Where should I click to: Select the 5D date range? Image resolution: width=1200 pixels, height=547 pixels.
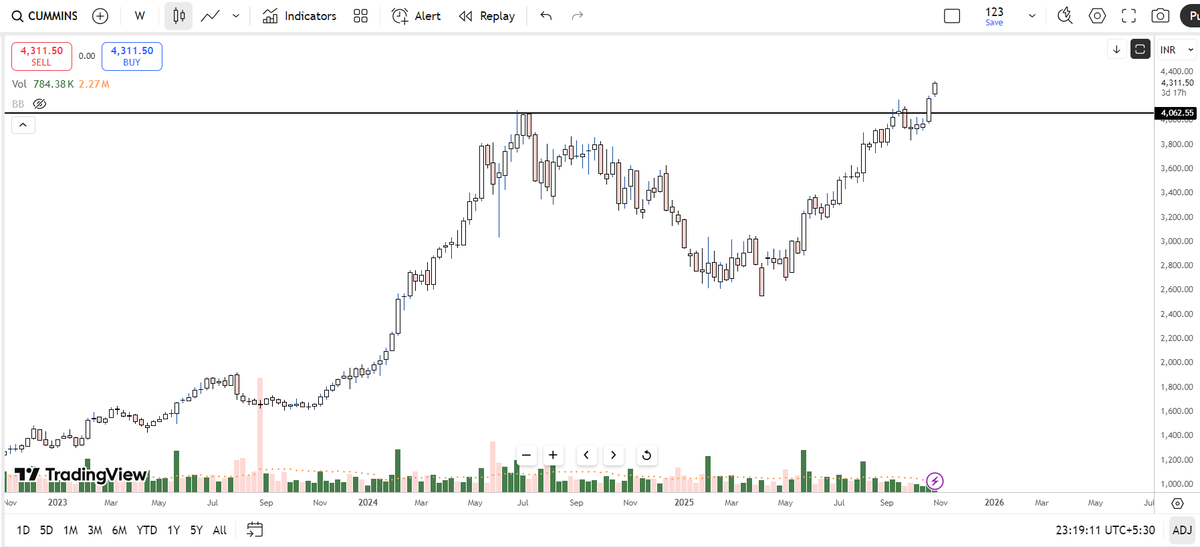coord(46,530)
